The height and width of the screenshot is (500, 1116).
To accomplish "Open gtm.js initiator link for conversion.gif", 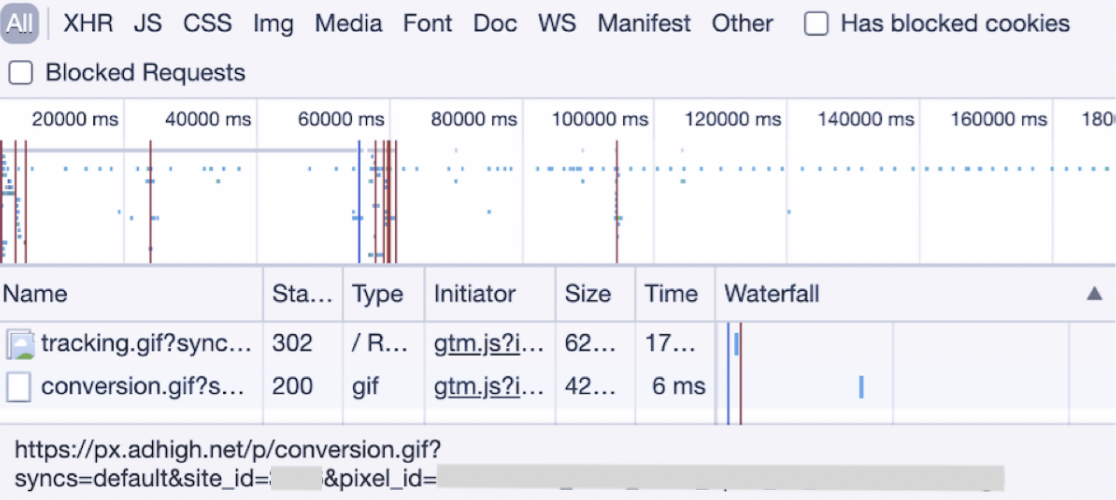I will click(x=490, y=387).
